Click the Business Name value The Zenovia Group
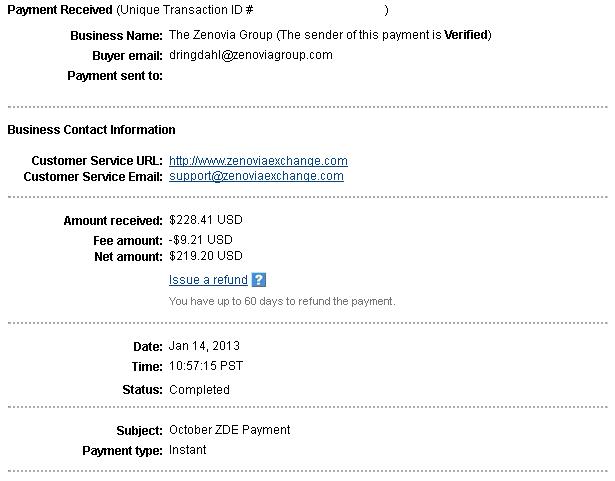This screenshot has width=615, height=481. pos(220,35)
